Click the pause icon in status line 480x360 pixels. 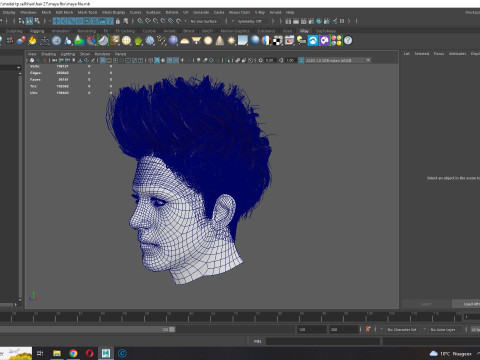(x=342, y=21)
